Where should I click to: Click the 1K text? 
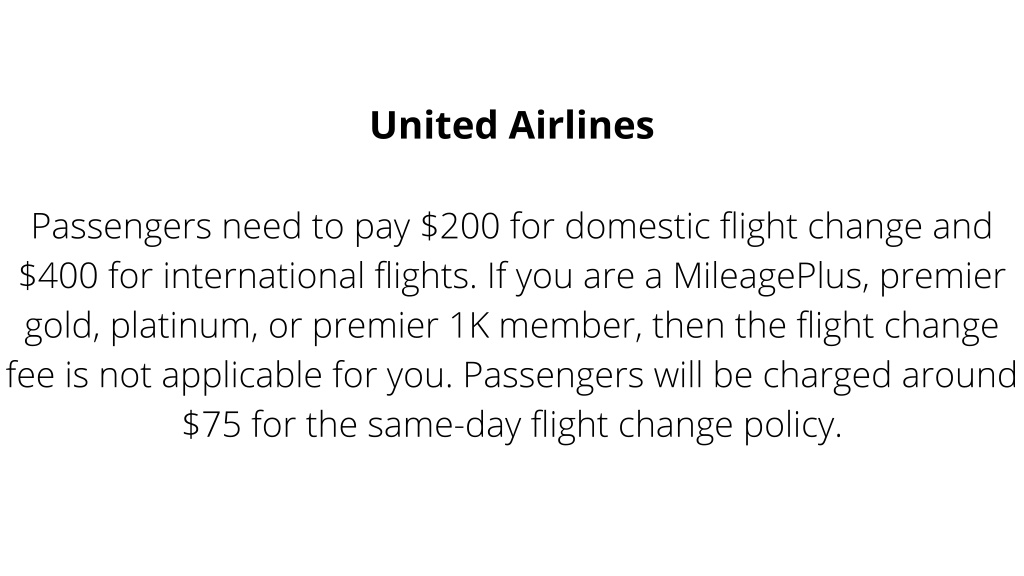coord(470,325)
